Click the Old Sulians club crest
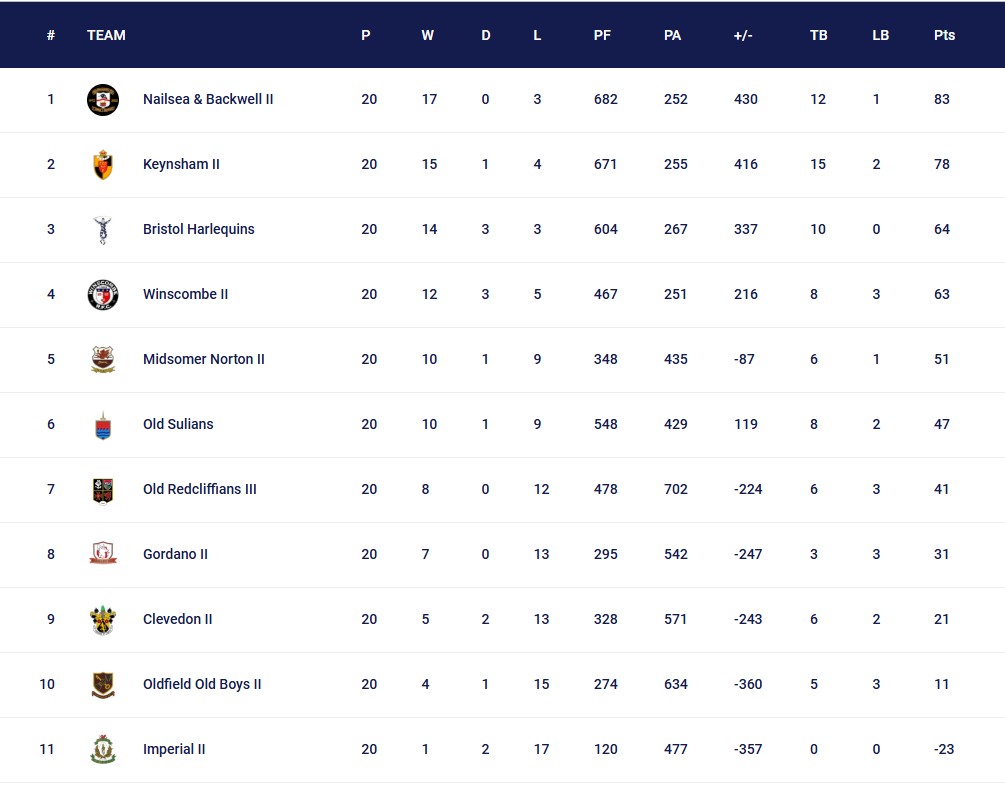The width and height of the screenshot is (1005, 797). point(102,425)
